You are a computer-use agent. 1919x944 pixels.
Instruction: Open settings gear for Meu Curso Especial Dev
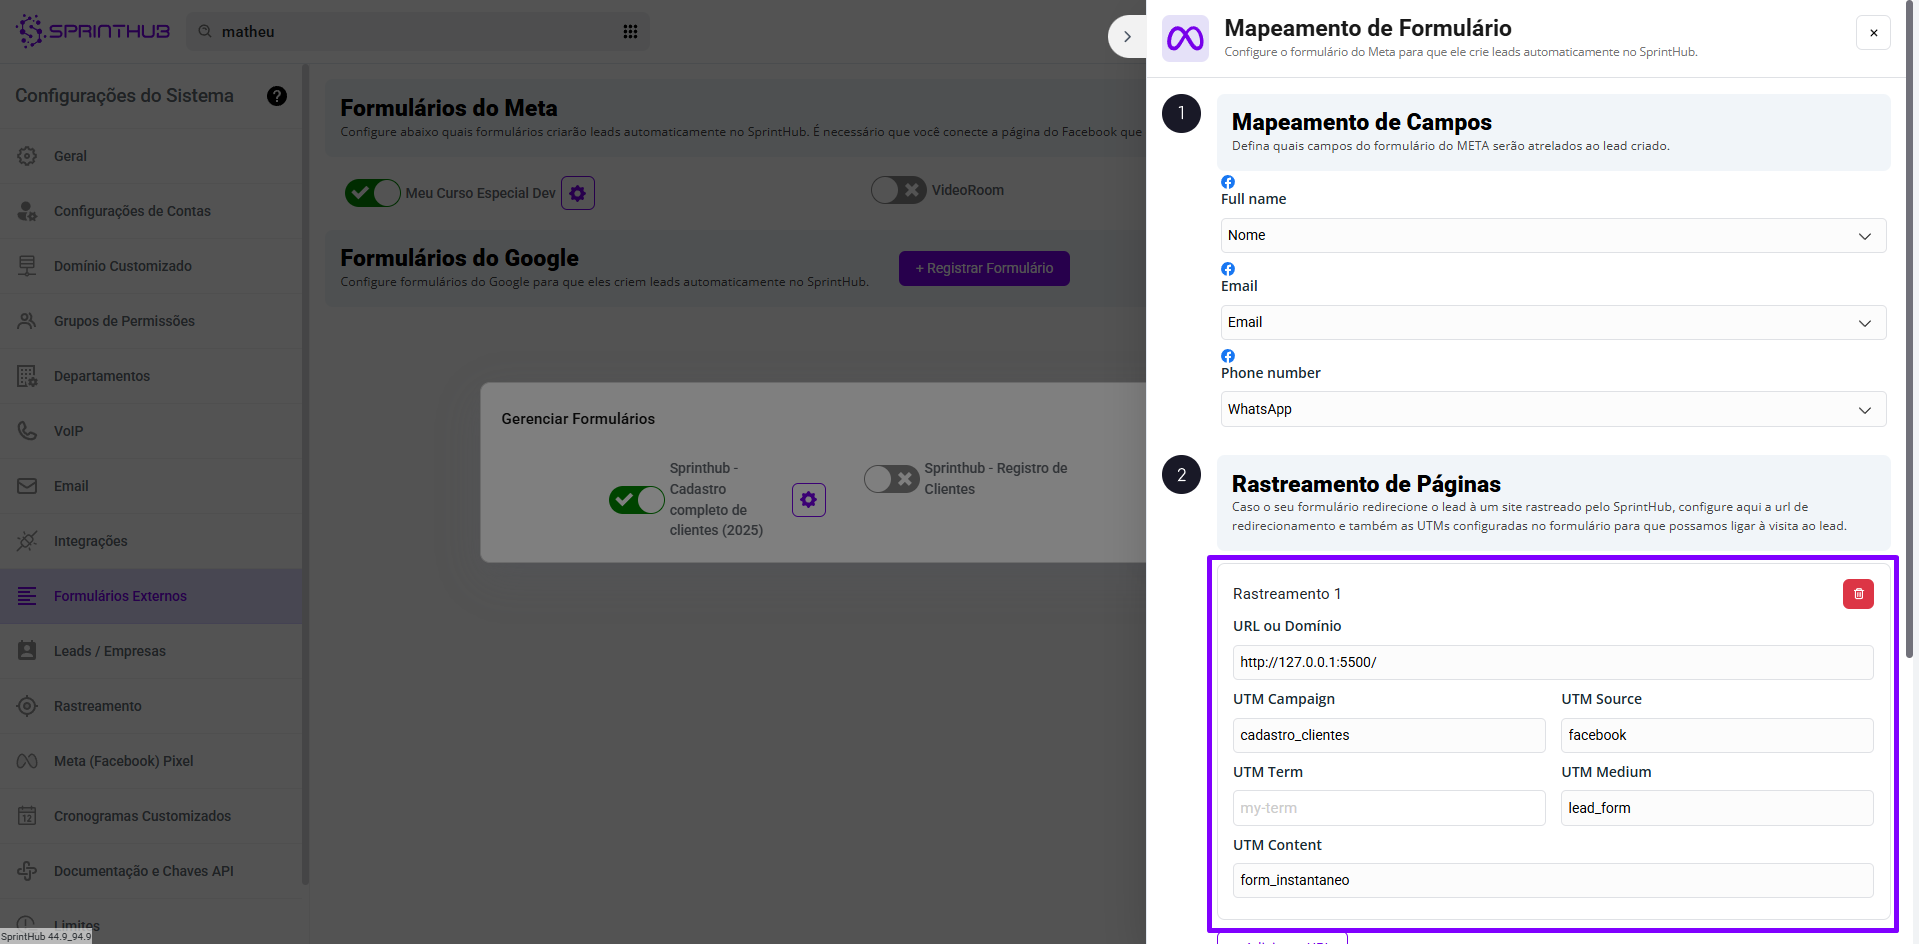(577, 193)
